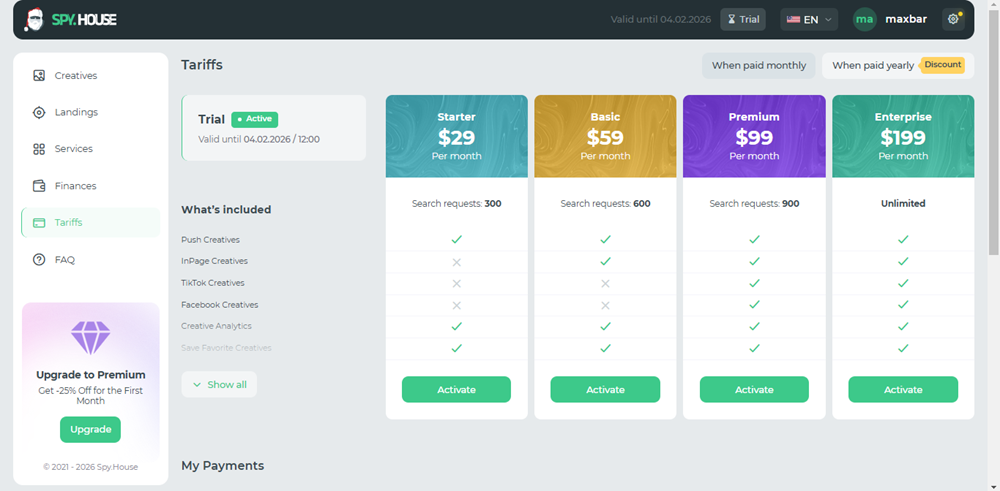The image size is (1000, 491).
Task: Click the FAQ question mark icon
Action: pyautogui.click(x=39, y=260)
